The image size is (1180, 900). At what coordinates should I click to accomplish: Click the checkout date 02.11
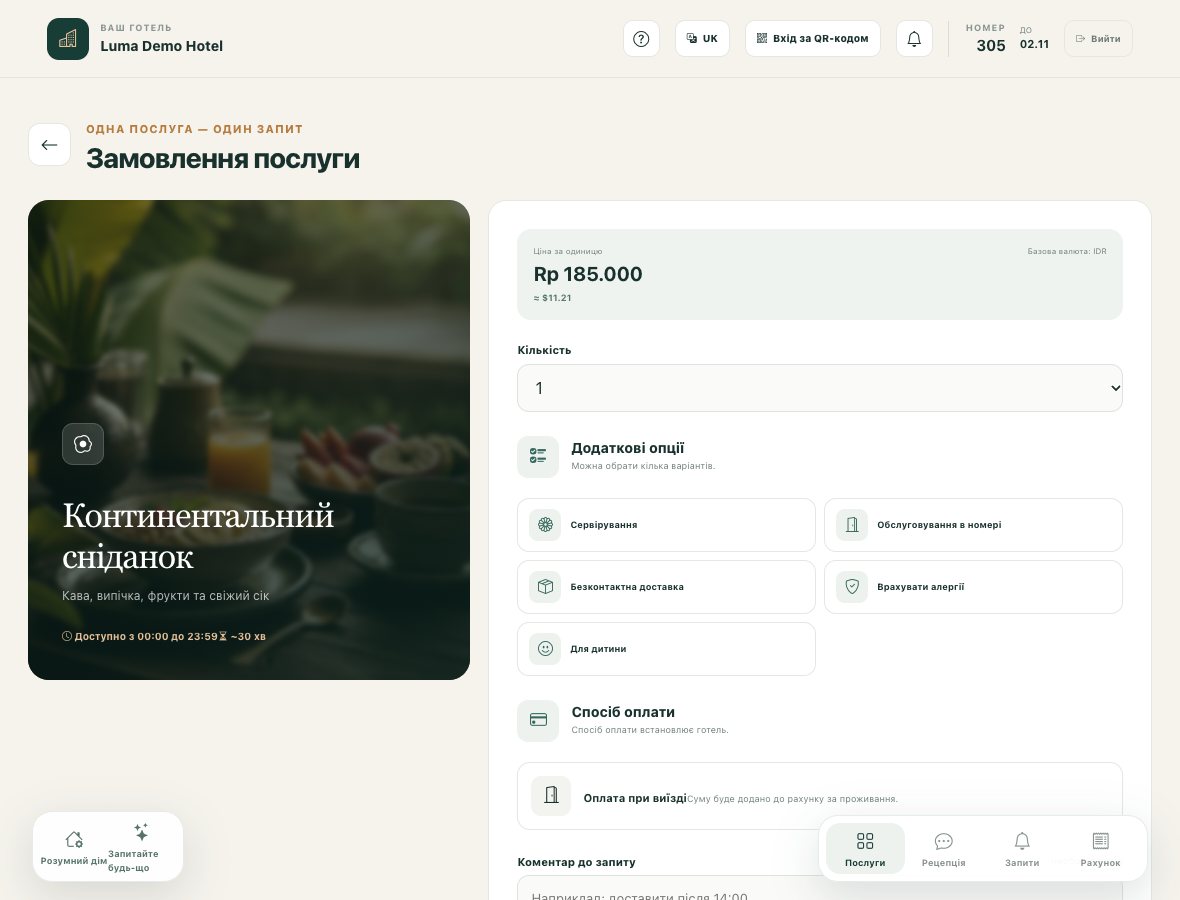coord(1034,44)
